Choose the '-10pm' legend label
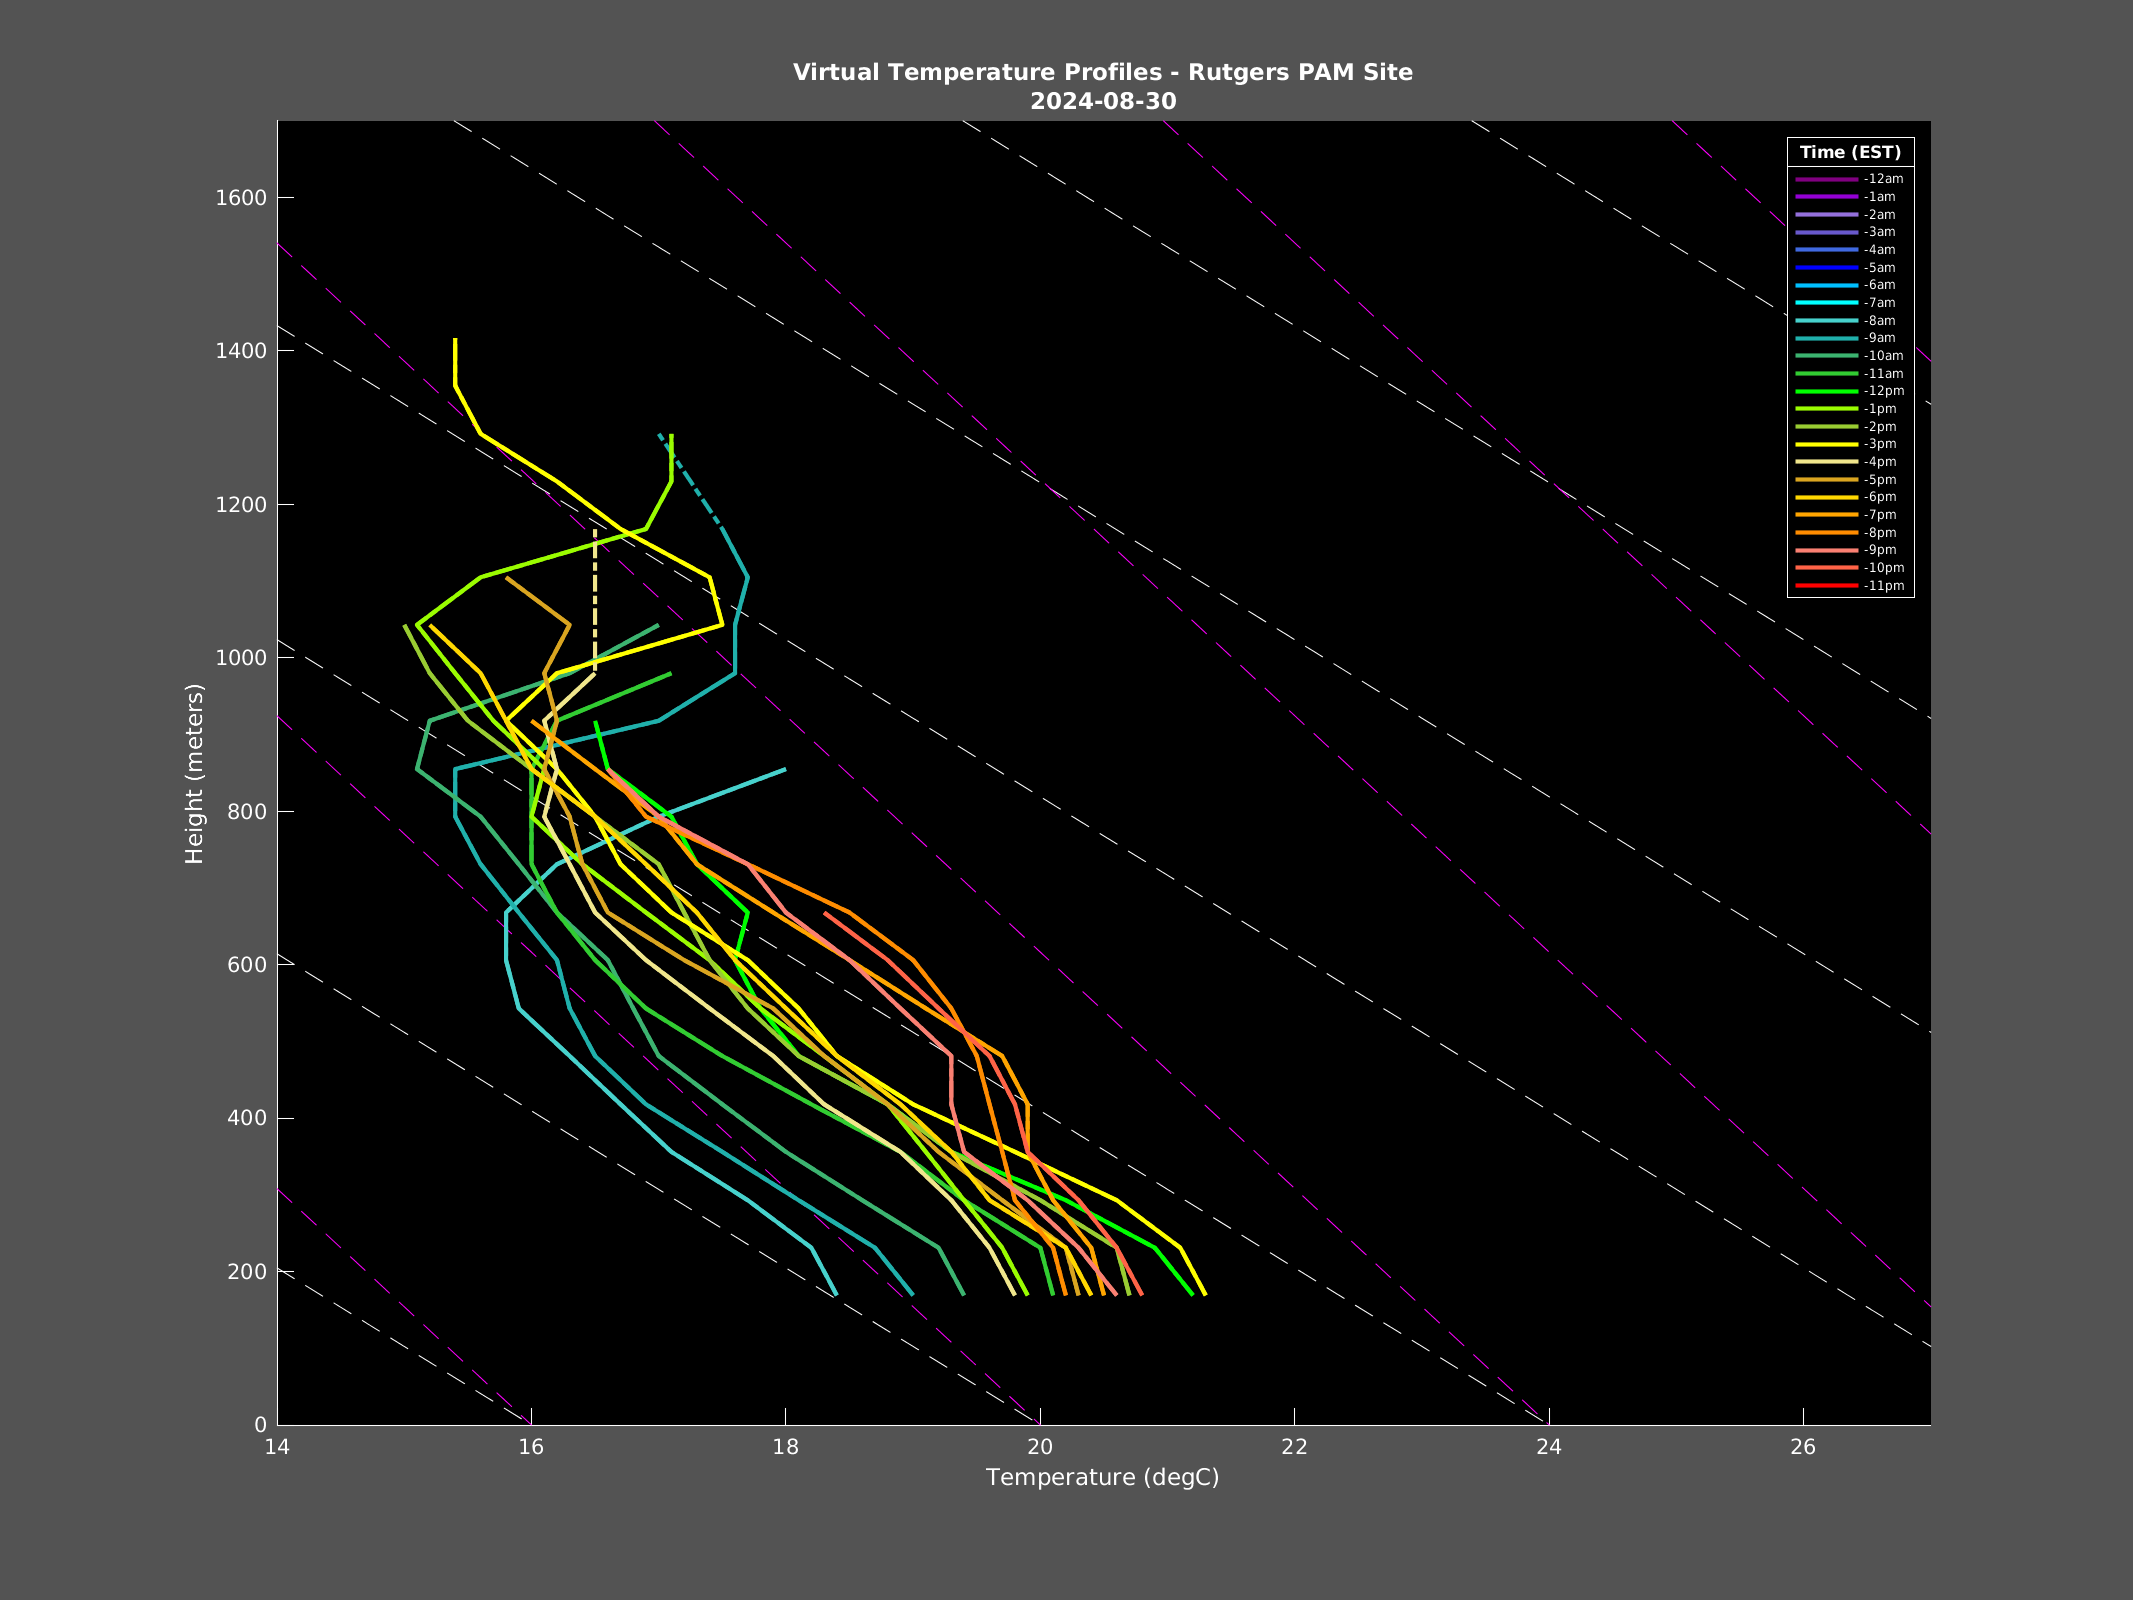Screen dimensions: 2133x1600 coord(1883,568)
